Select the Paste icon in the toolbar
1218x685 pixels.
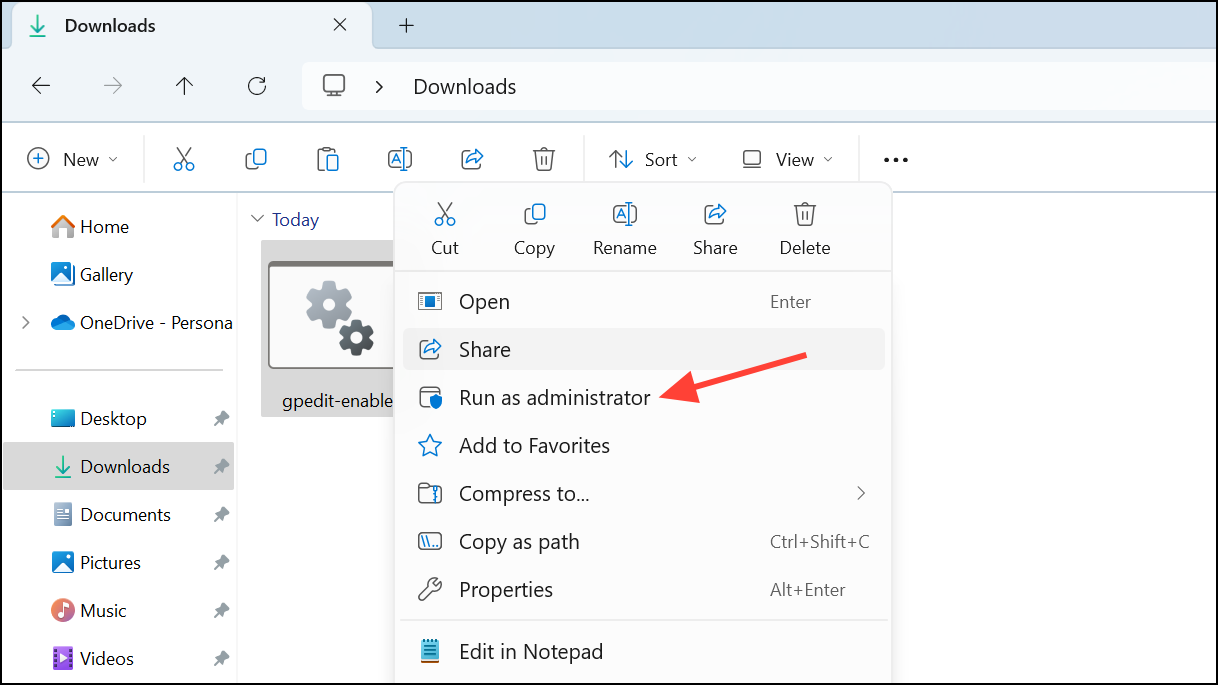[328, 158]
